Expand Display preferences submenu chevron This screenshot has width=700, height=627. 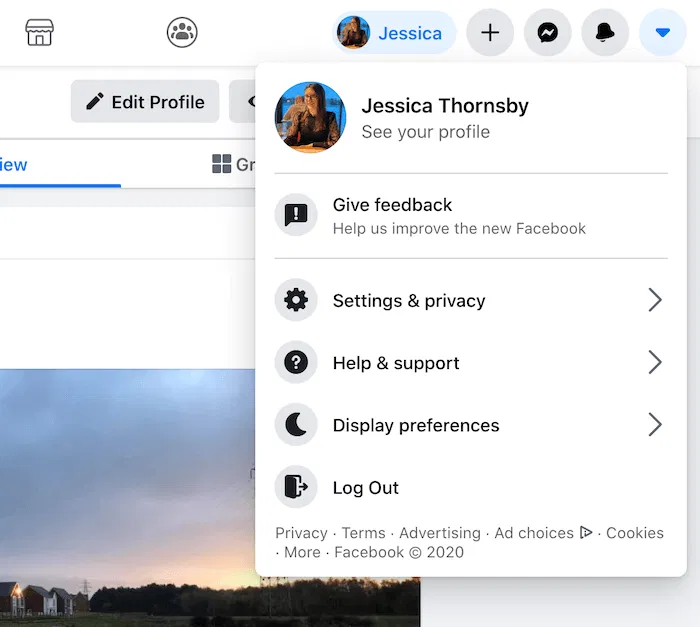655,425
